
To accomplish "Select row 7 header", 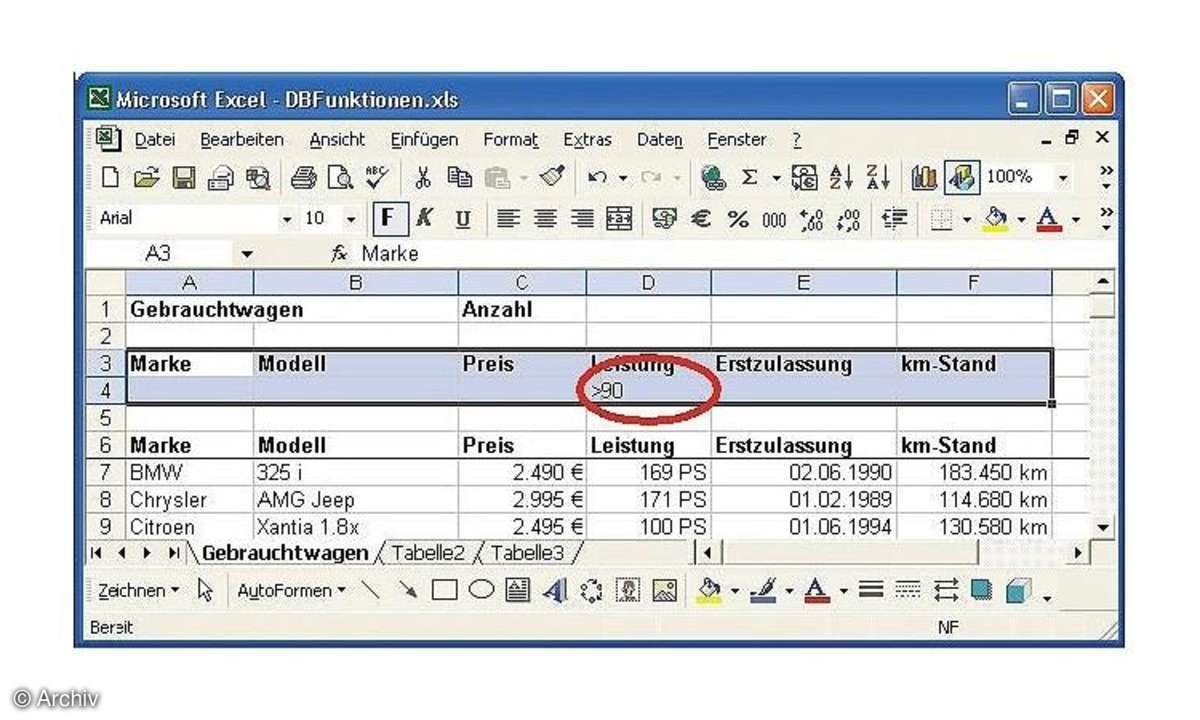I will tap(106, 472).
